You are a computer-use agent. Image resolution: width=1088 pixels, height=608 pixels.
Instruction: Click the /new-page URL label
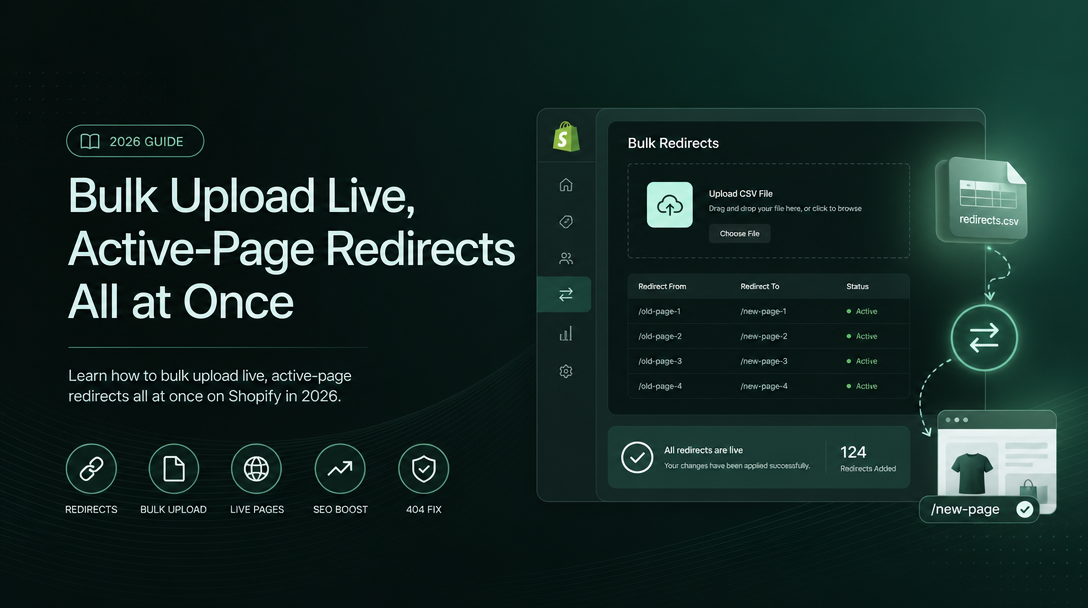click(x=965, y=509)
